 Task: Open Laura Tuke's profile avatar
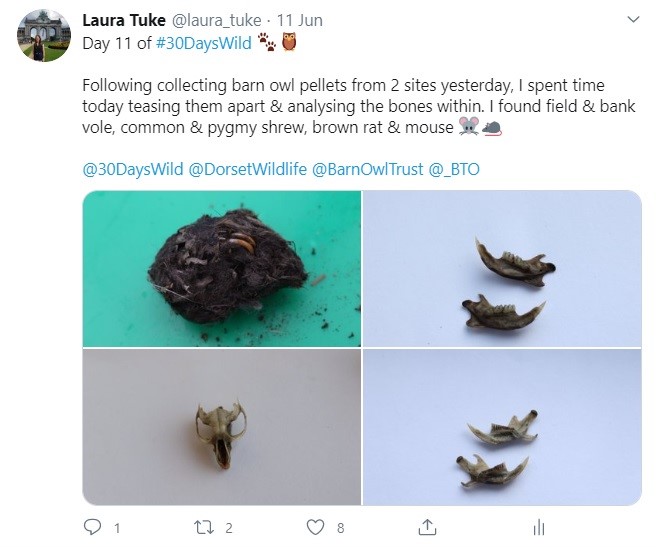tap(43, 36)
